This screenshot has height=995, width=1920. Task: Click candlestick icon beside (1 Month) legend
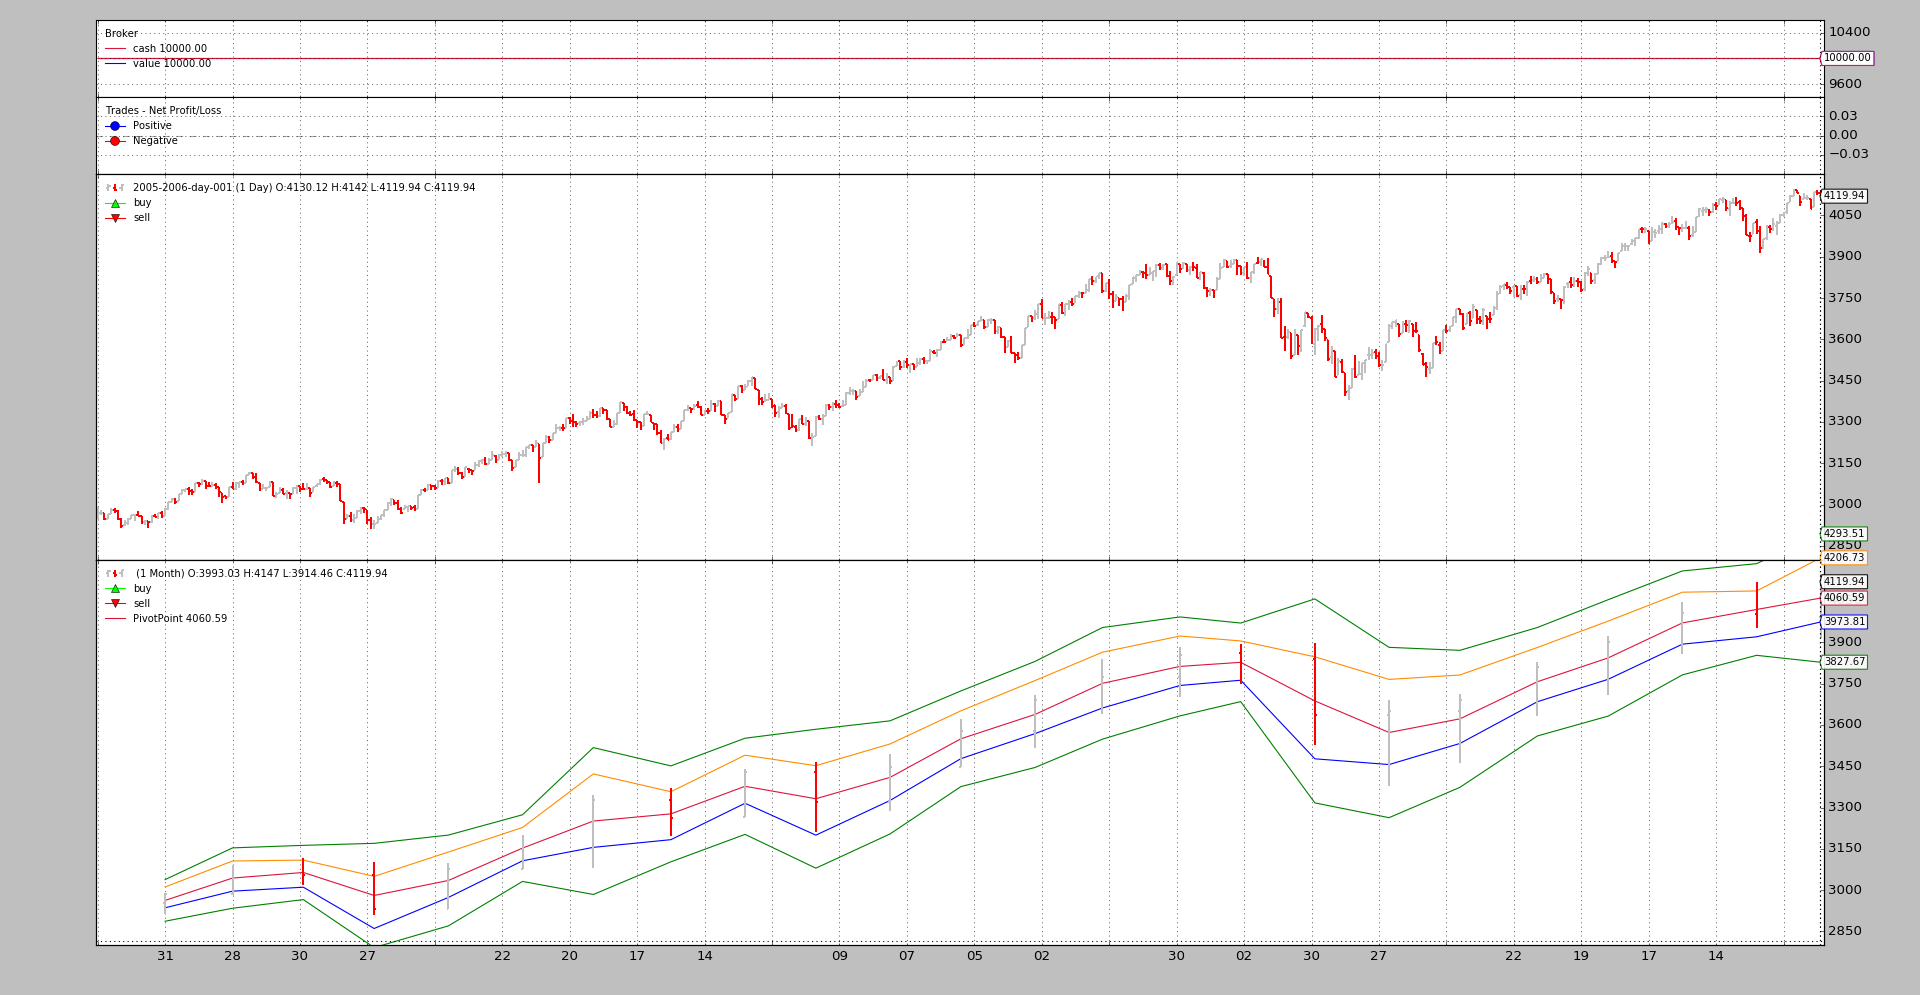coord(115,574)
